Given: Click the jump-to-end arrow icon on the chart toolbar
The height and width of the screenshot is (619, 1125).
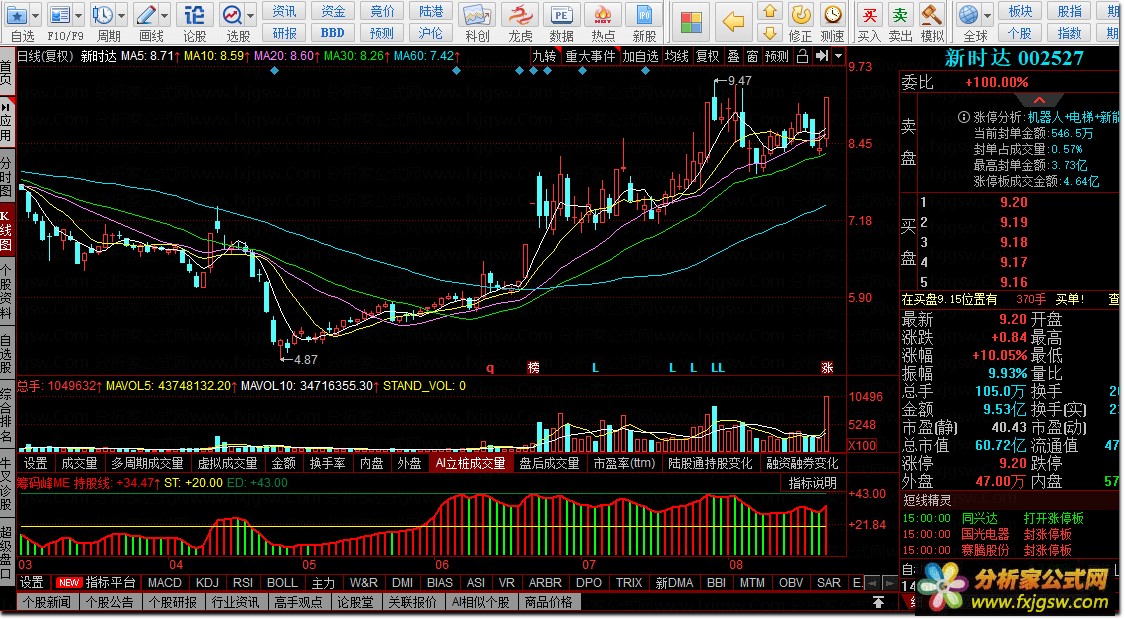Looking at the screenshot, I should click(822, 56).
